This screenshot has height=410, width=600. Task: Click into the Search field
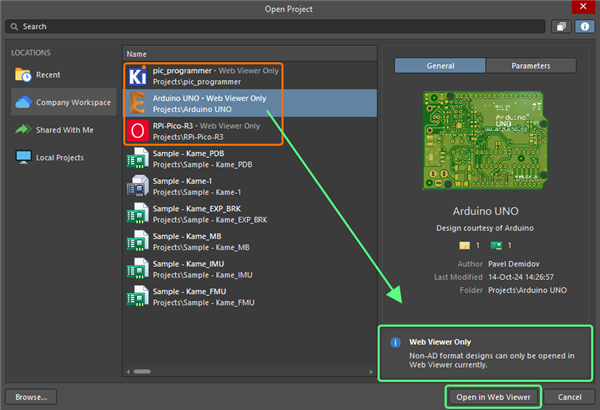click(280, 26)
